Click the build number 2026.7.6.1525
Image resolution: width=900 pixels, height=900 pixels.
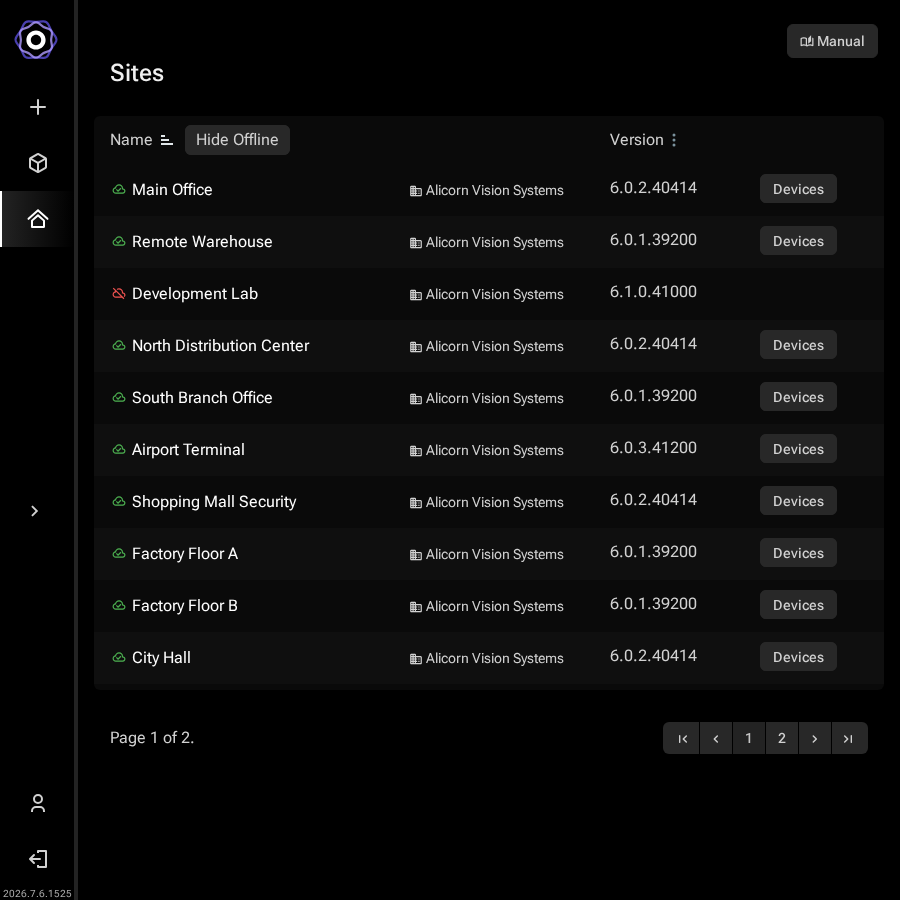pyautogui.click(x=37, y=893)
